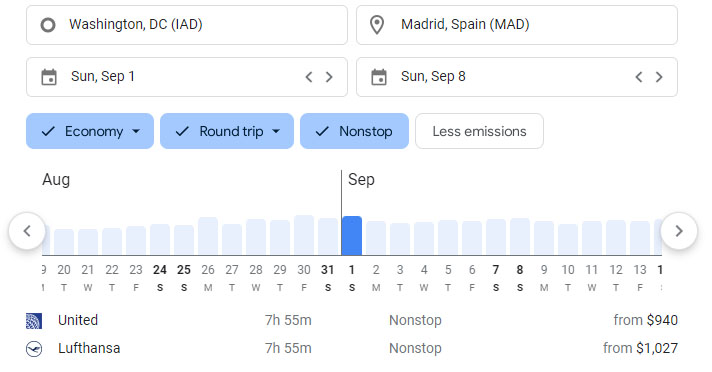Open the United flight from $940
The height and width of the screenshot is (372, 712).
tap(351, 320)
